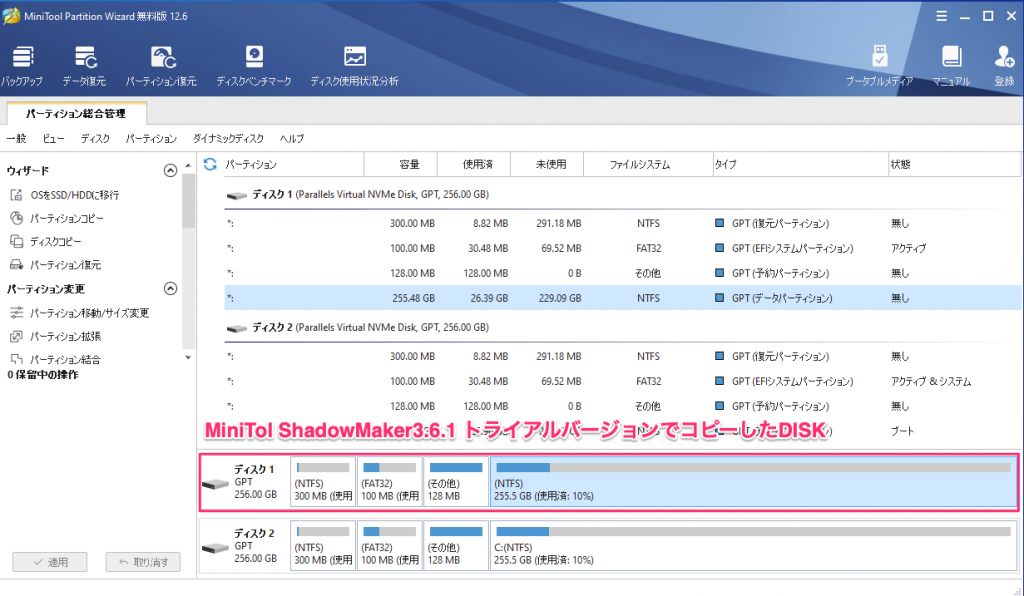
Task: Select Disk 1 300 MB NTFS block in map
Action: point(323,482)
